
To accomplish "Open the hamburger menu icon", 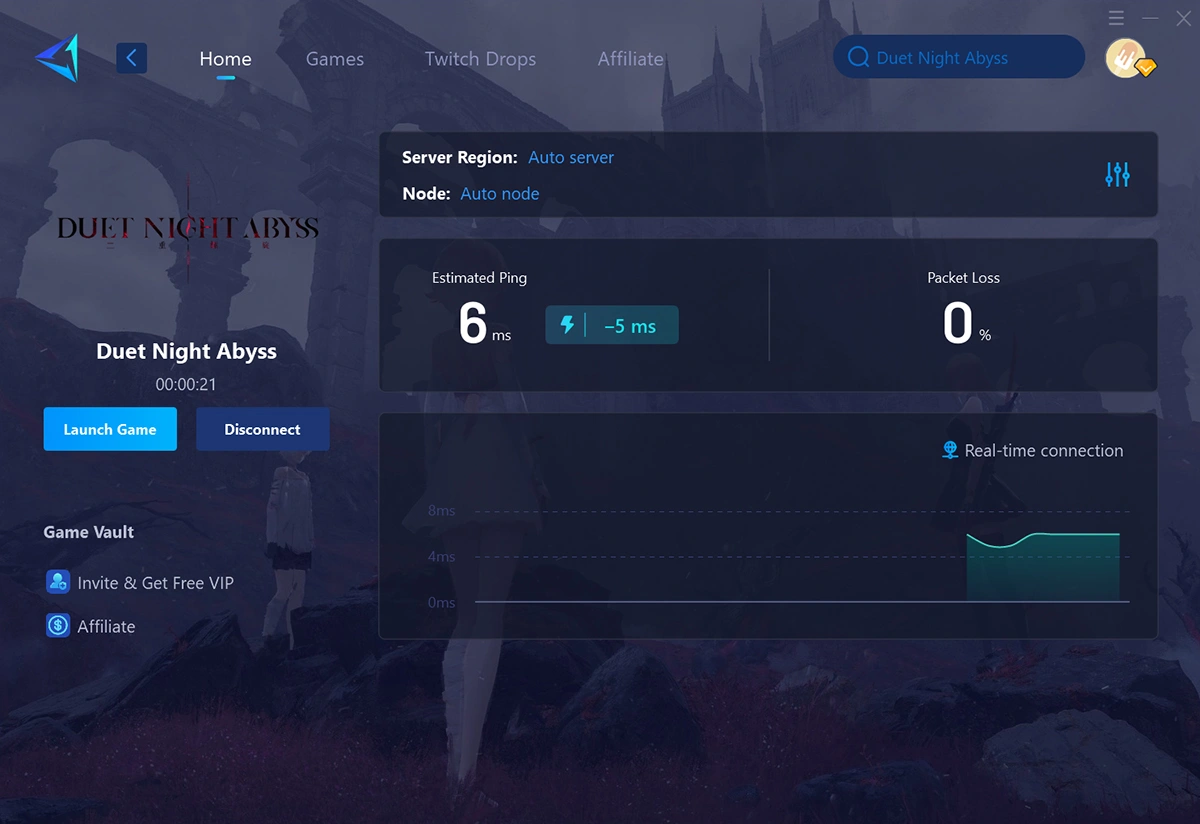I will tap(1116, 17).
